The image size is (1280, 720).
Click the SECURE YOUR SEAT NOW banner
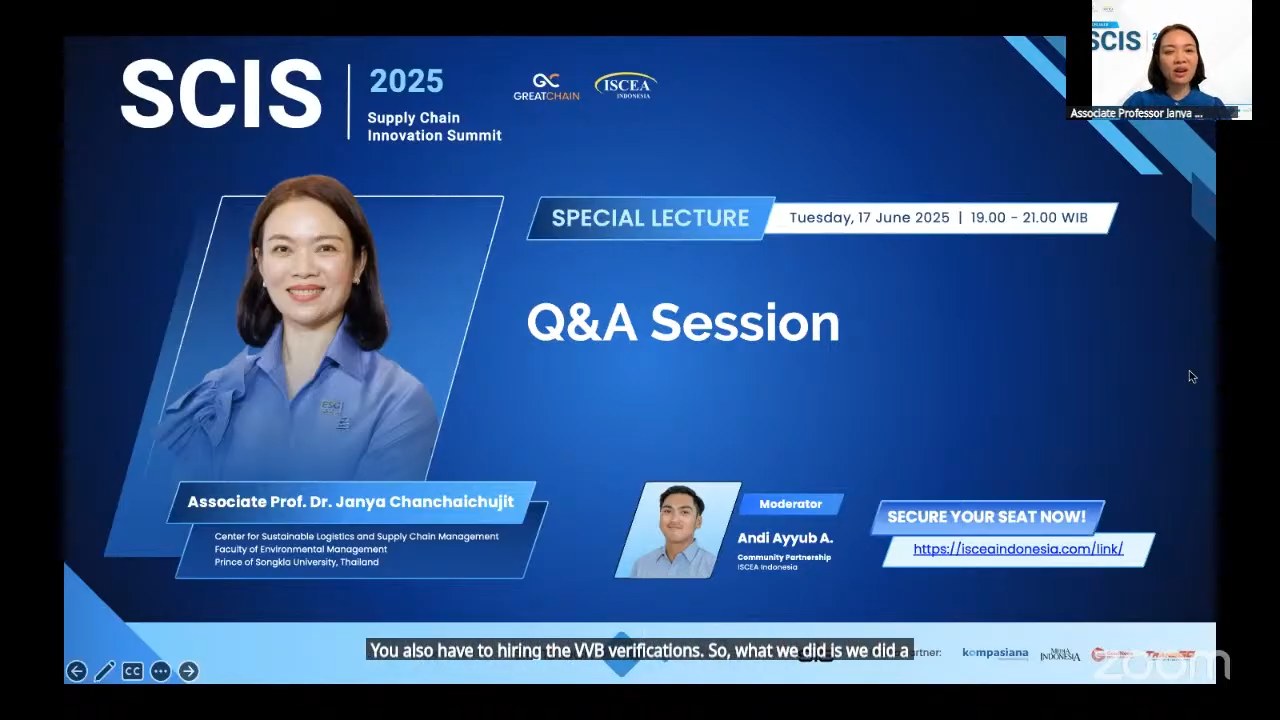click(x=986, y=517)
